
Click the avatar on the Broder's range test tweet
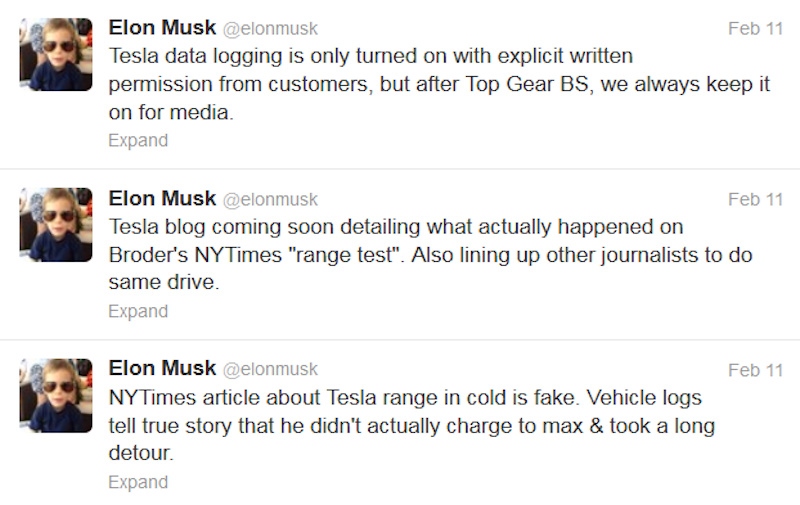(x=56, y=225)
